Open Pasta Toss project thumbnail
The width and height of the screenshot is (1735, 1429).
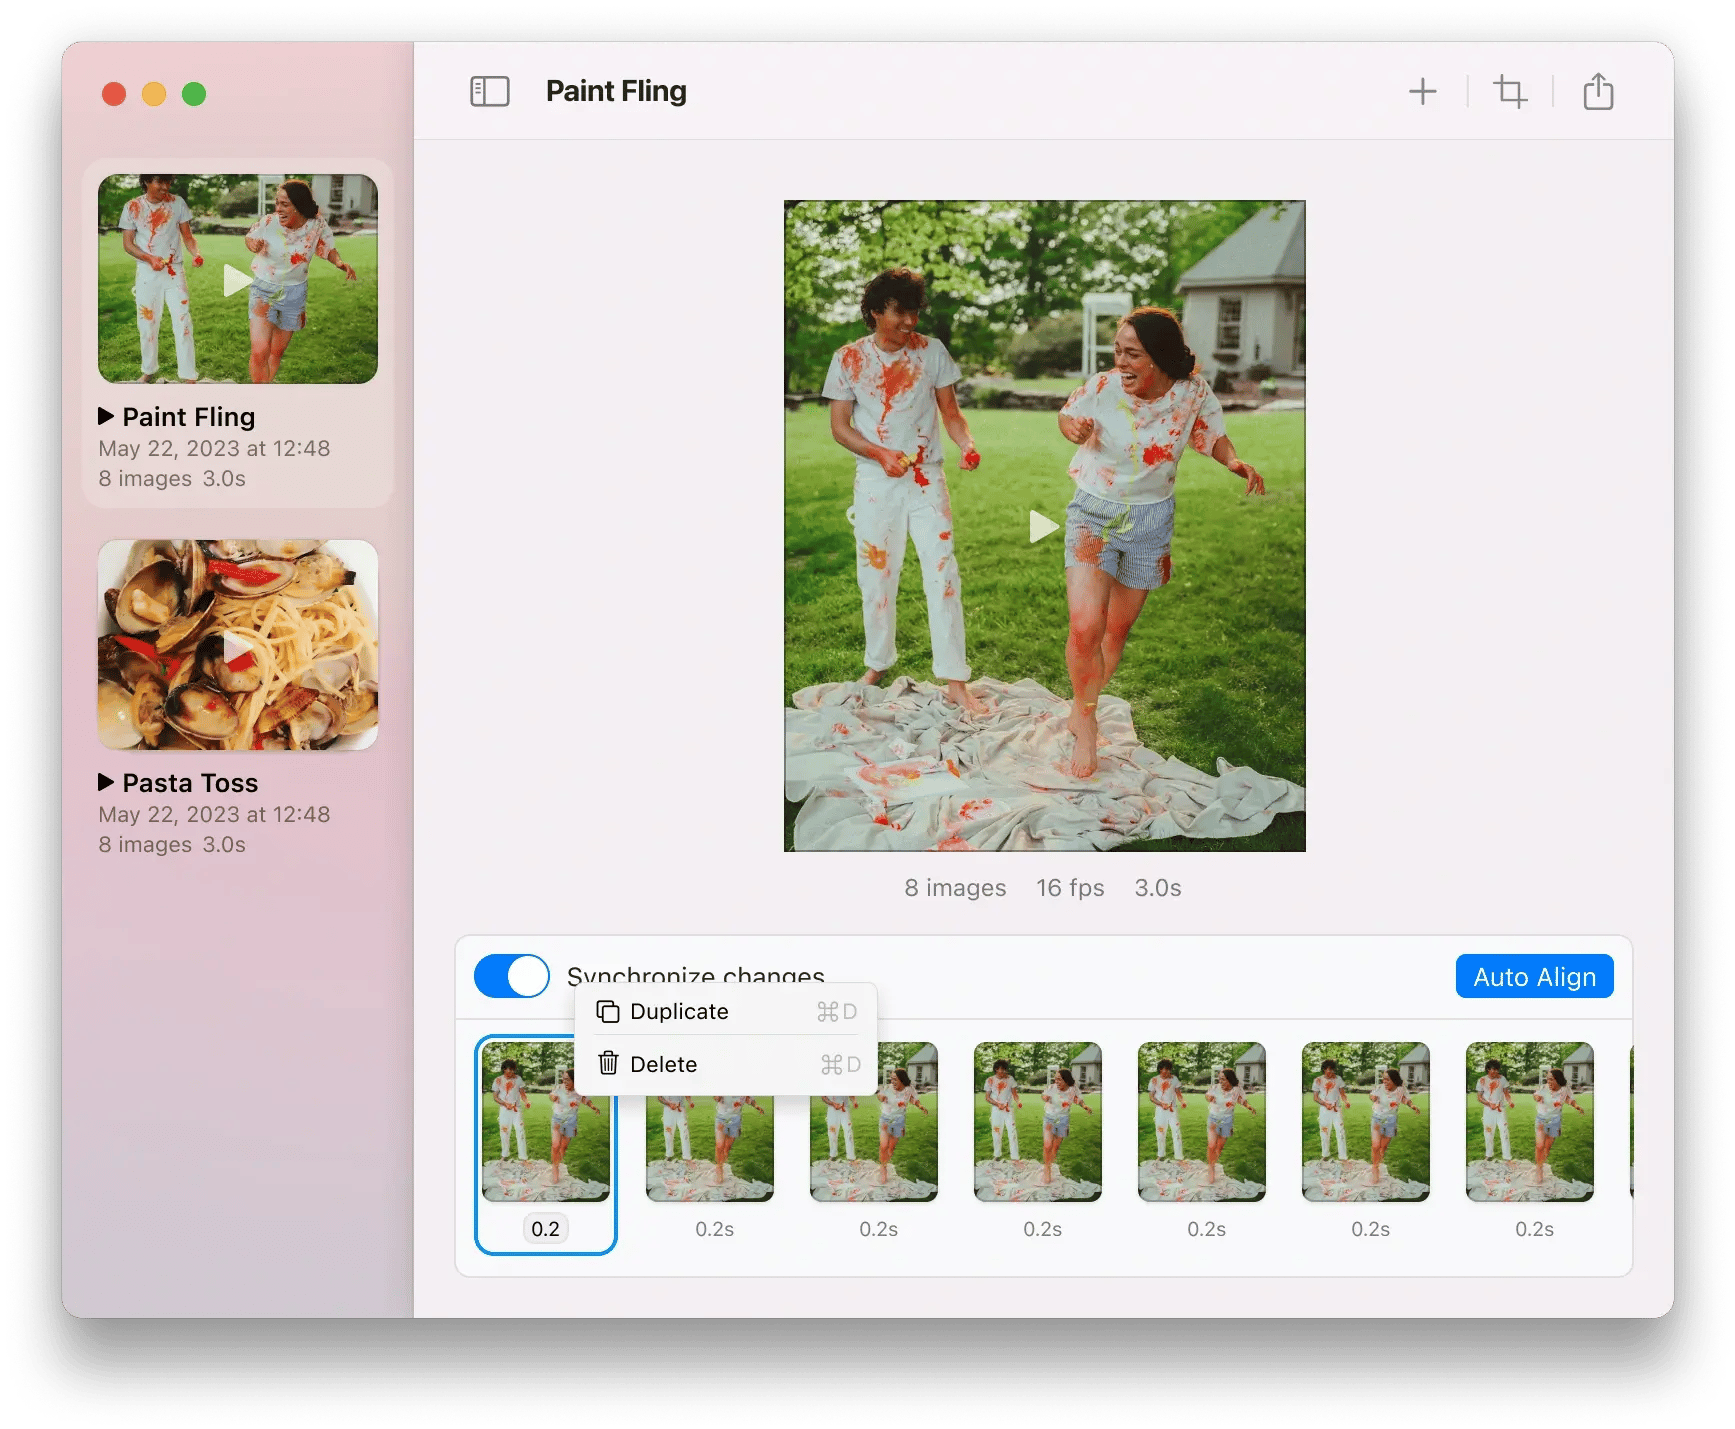point(238,645)
